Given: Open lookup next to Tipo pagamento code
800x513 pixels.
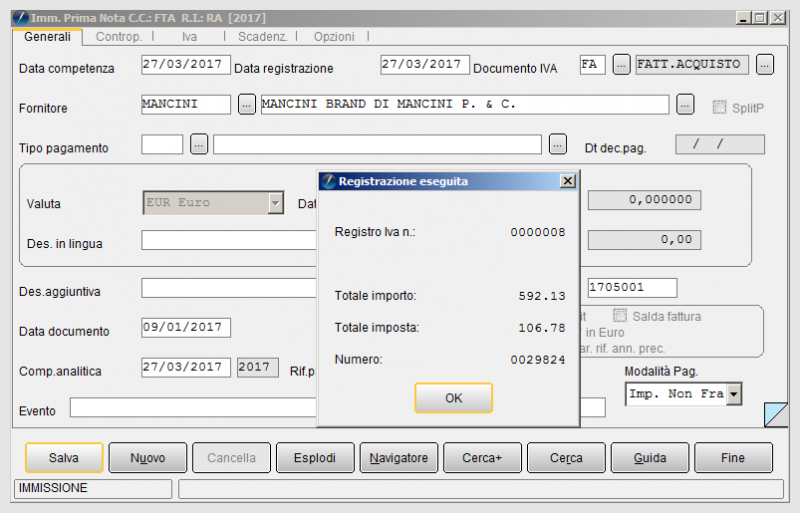Looking at the screenshot, I should (x=198, y=144).
